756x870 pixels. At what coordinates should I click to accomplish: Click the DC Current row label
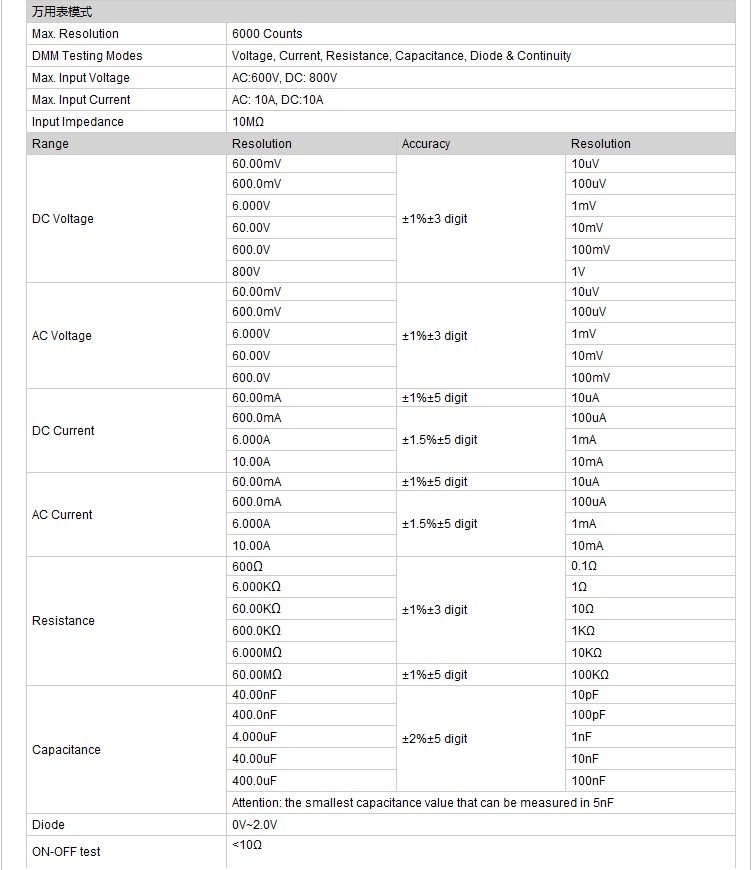[63, 431]
